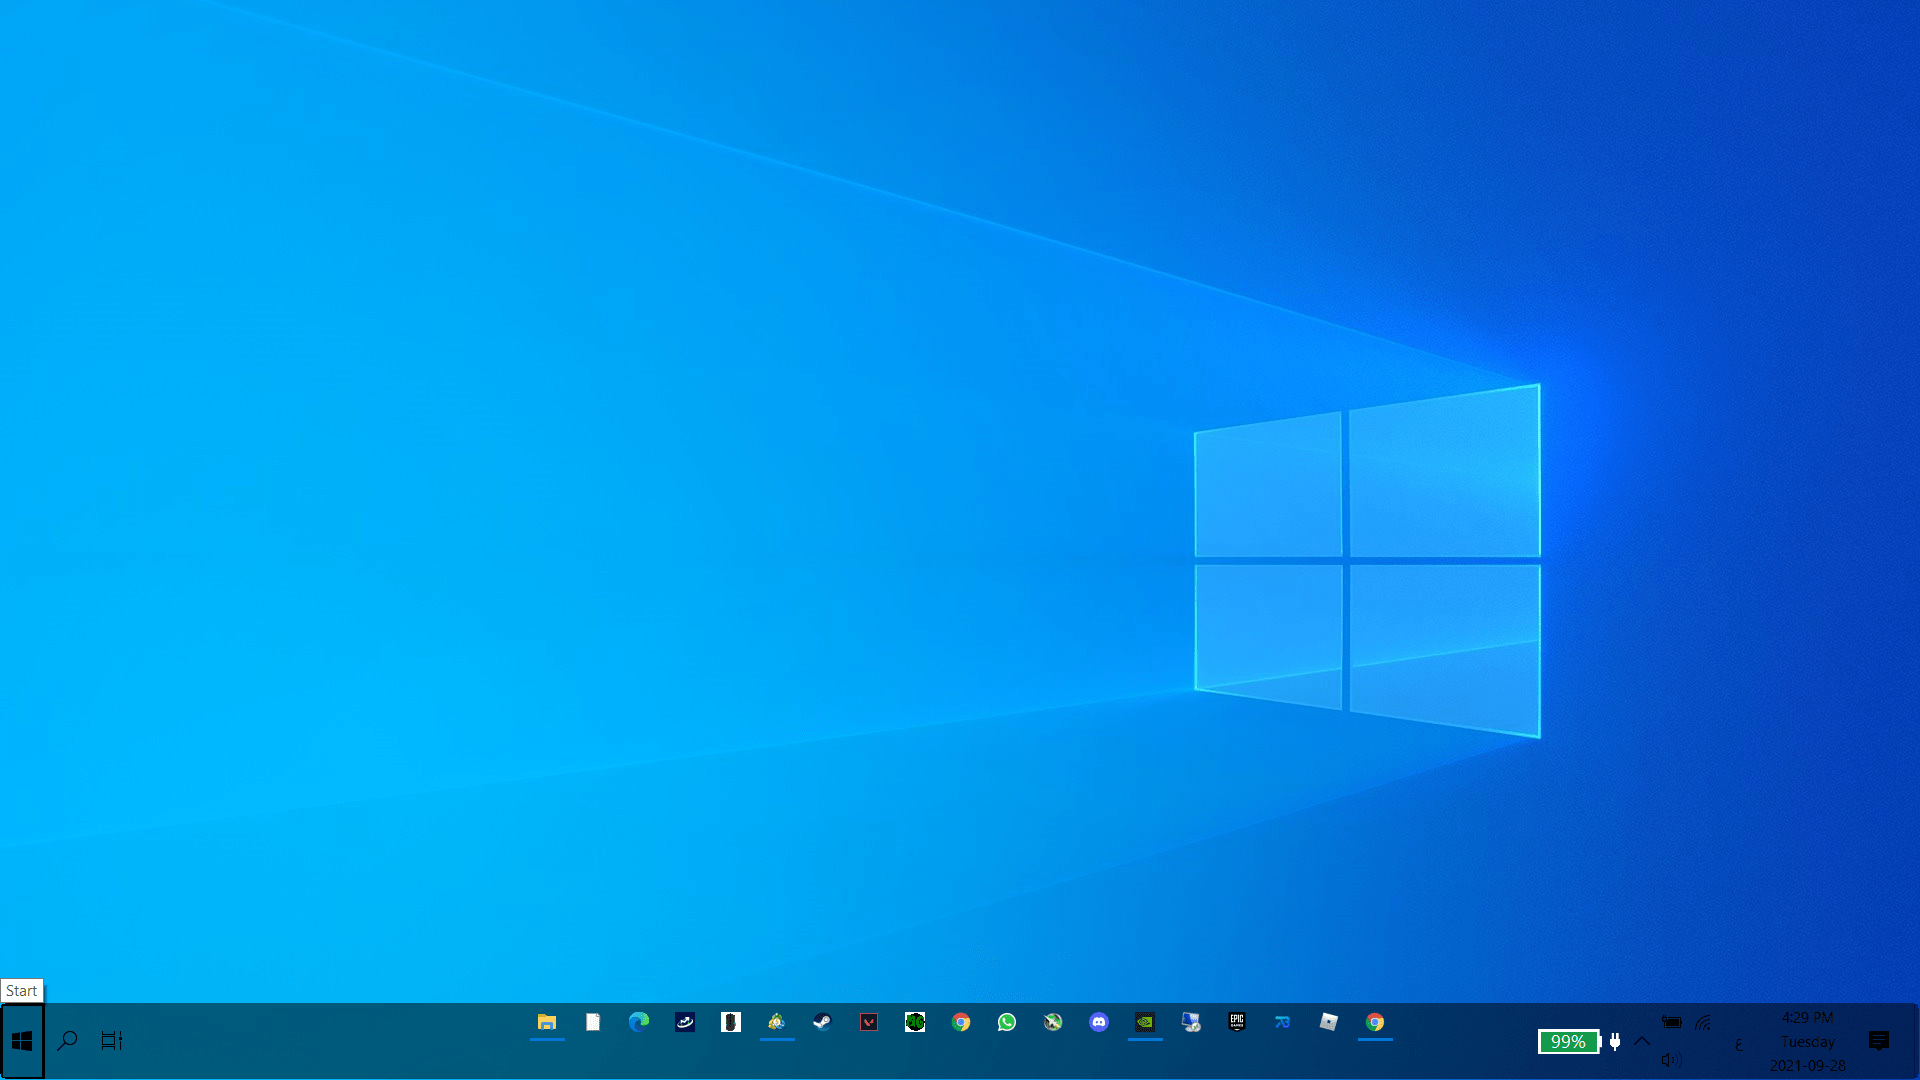Open File Explorer from taskbar
Viewport: 1920px width, 1080px height.
pos(547,1022)
